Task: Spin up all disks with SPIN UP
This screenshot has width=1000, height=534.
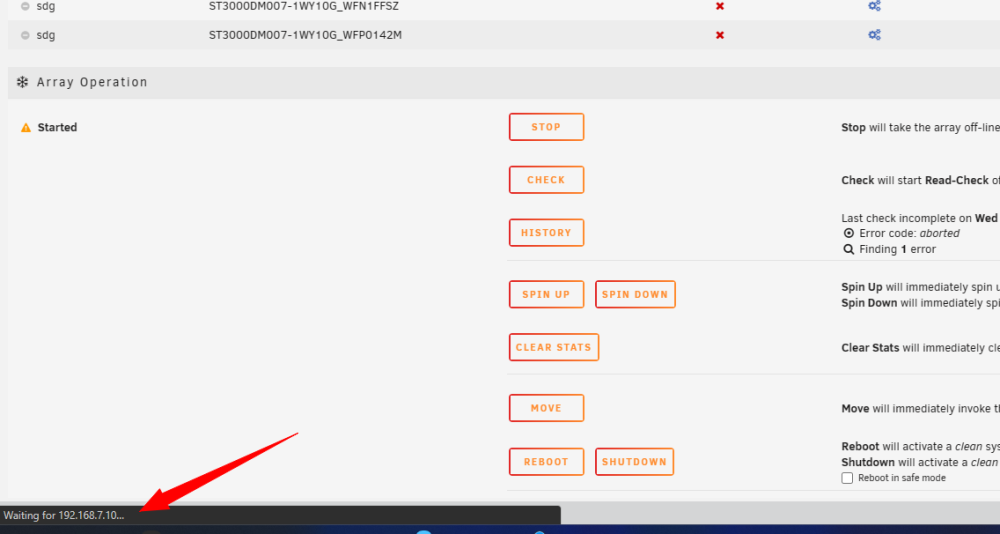Action: (x=546, y=294)
